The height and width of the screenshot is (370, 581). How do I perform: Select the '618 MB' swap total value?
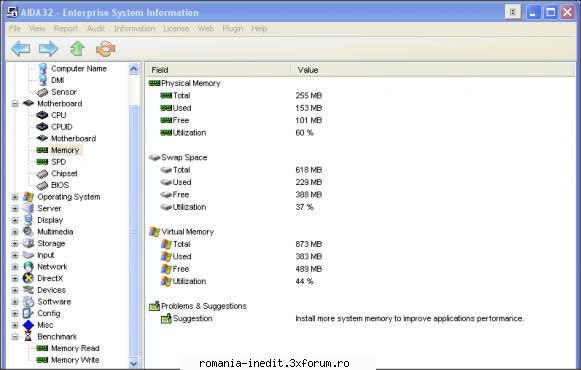point(309,170)
